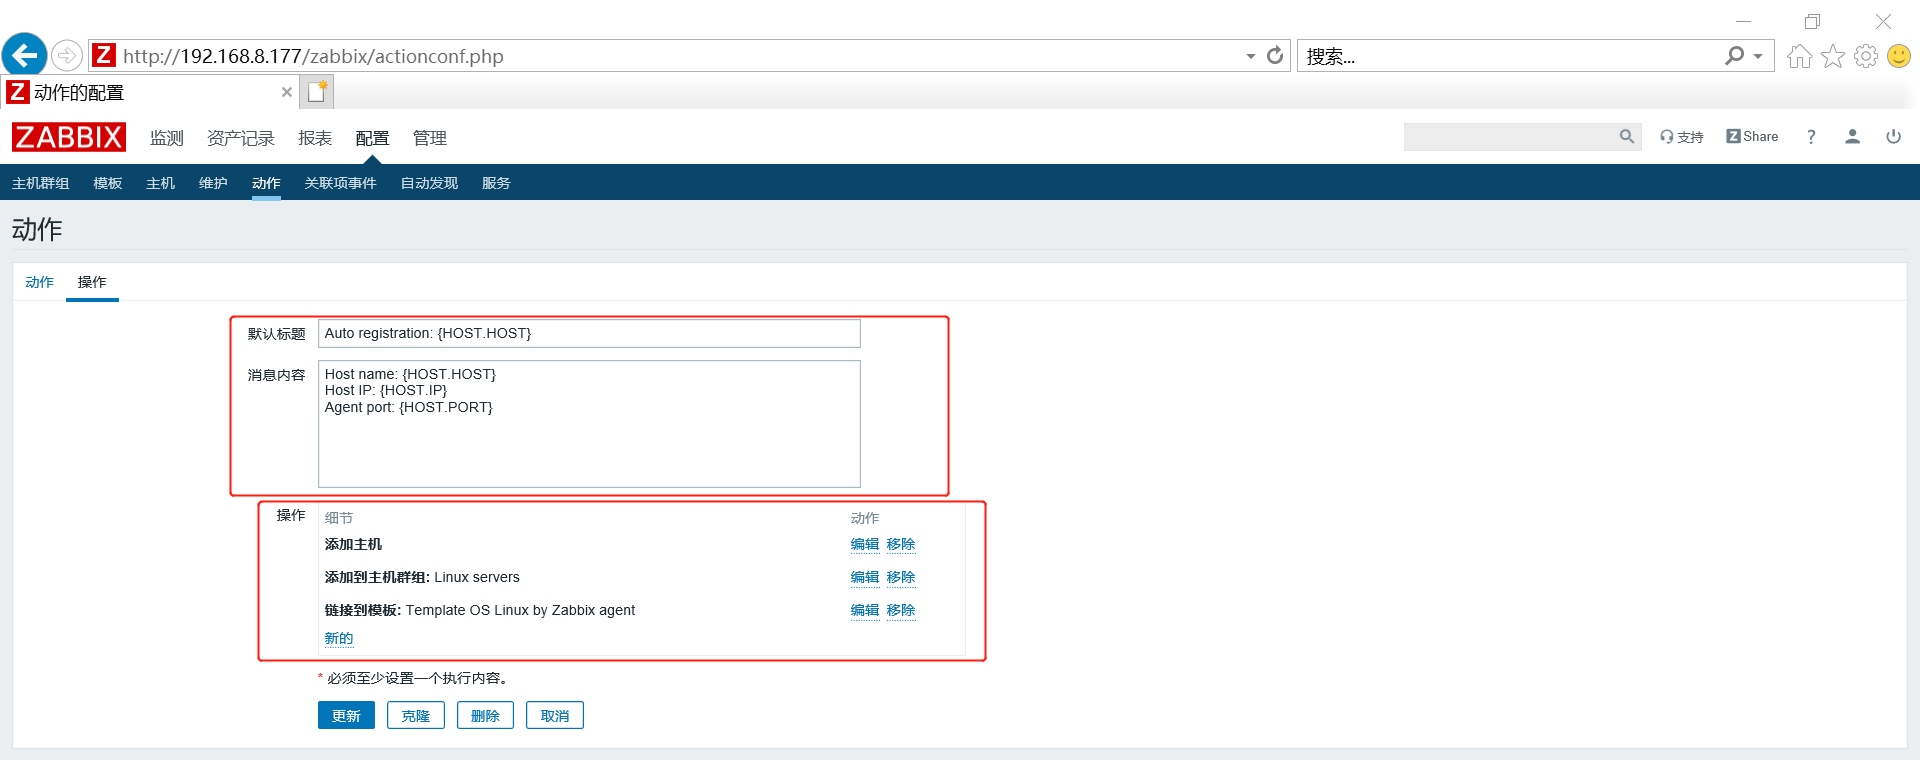The height and width of the screenshot is (760, 1920).
Task: Open browser tools gear icon
Action: (1865, 56)
